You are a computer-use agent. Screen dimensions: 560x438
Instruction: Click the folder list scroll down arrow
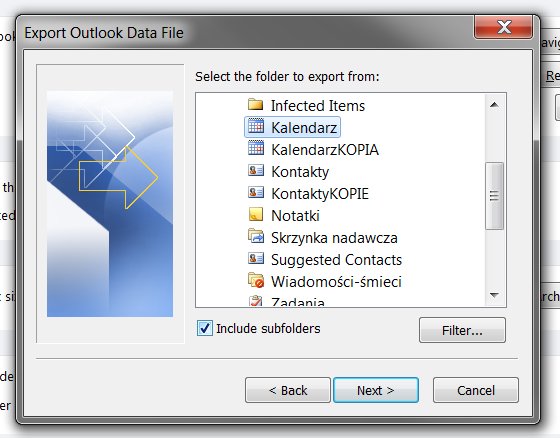[495, 295]
